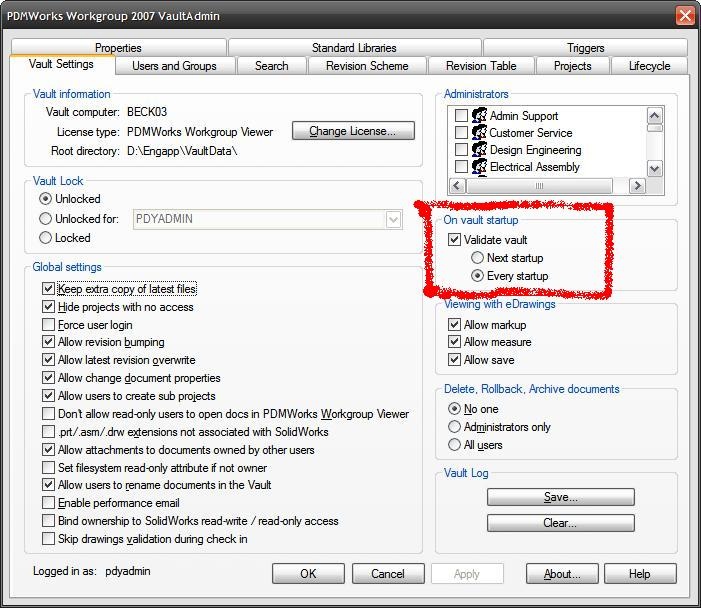This screenshot has width=701, height=608.
Task: Select the Locked vault option
Action: 45,238
